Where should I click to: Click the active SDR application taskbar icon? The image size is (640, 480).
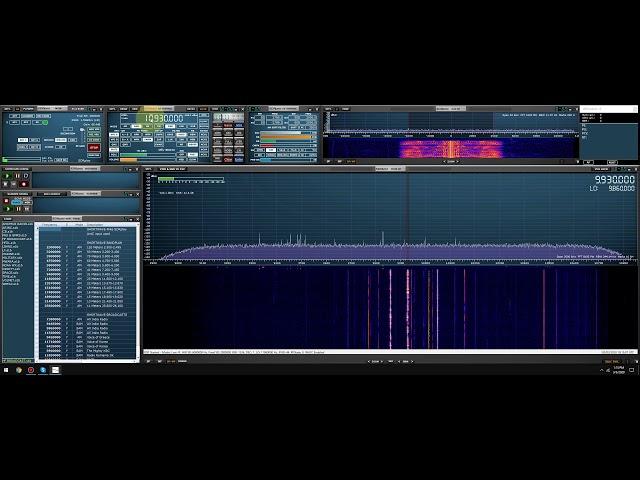55,370
